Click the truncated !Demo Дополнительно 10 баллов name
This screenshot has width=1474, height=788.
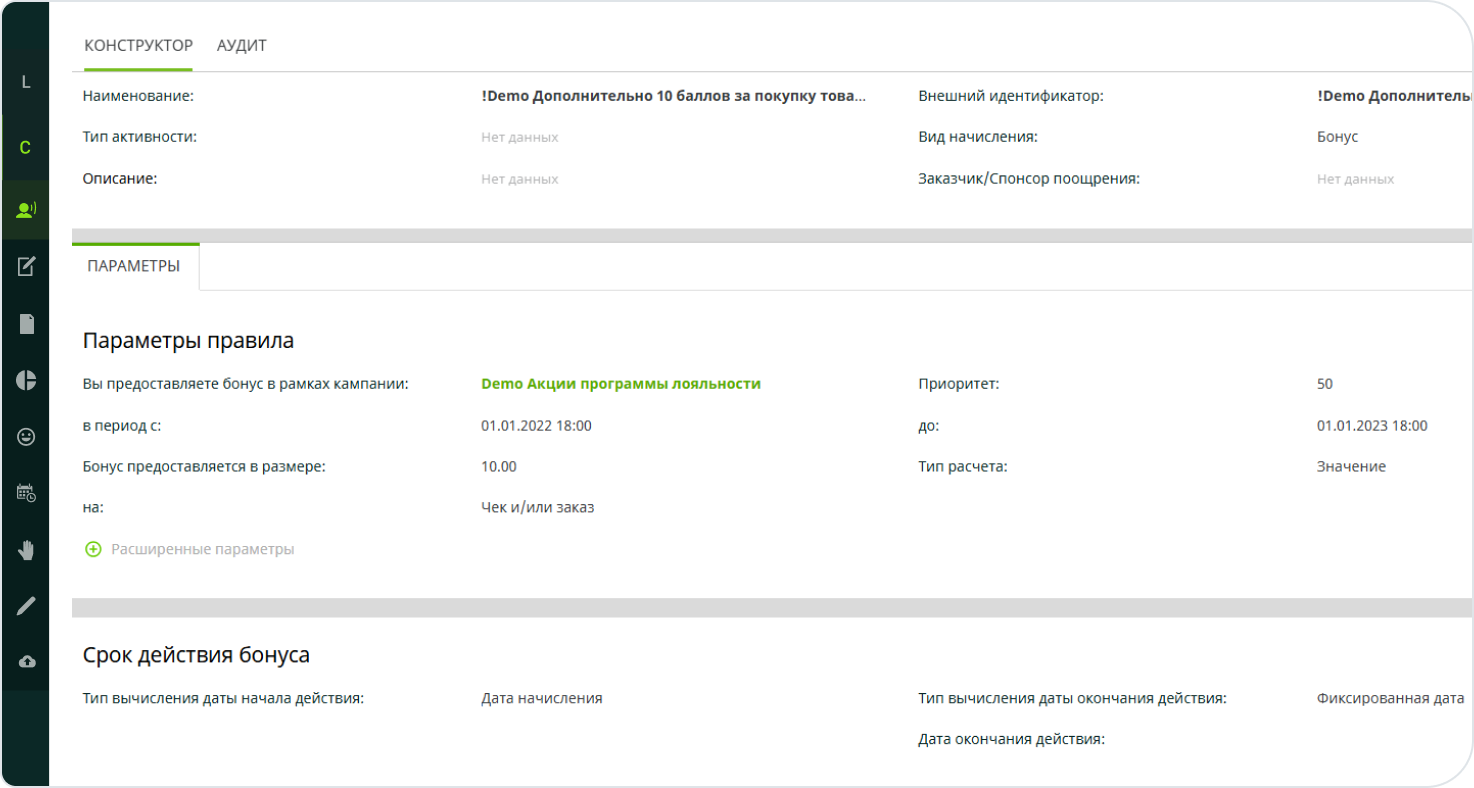click(x=673, y=96)
